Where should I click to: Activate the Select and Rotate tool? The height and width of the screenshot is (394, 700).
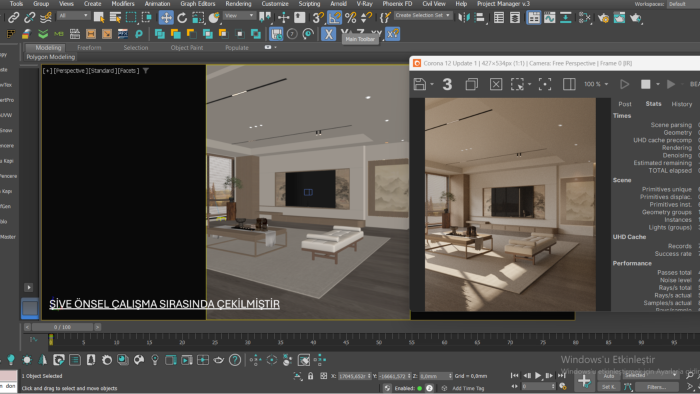182,18
